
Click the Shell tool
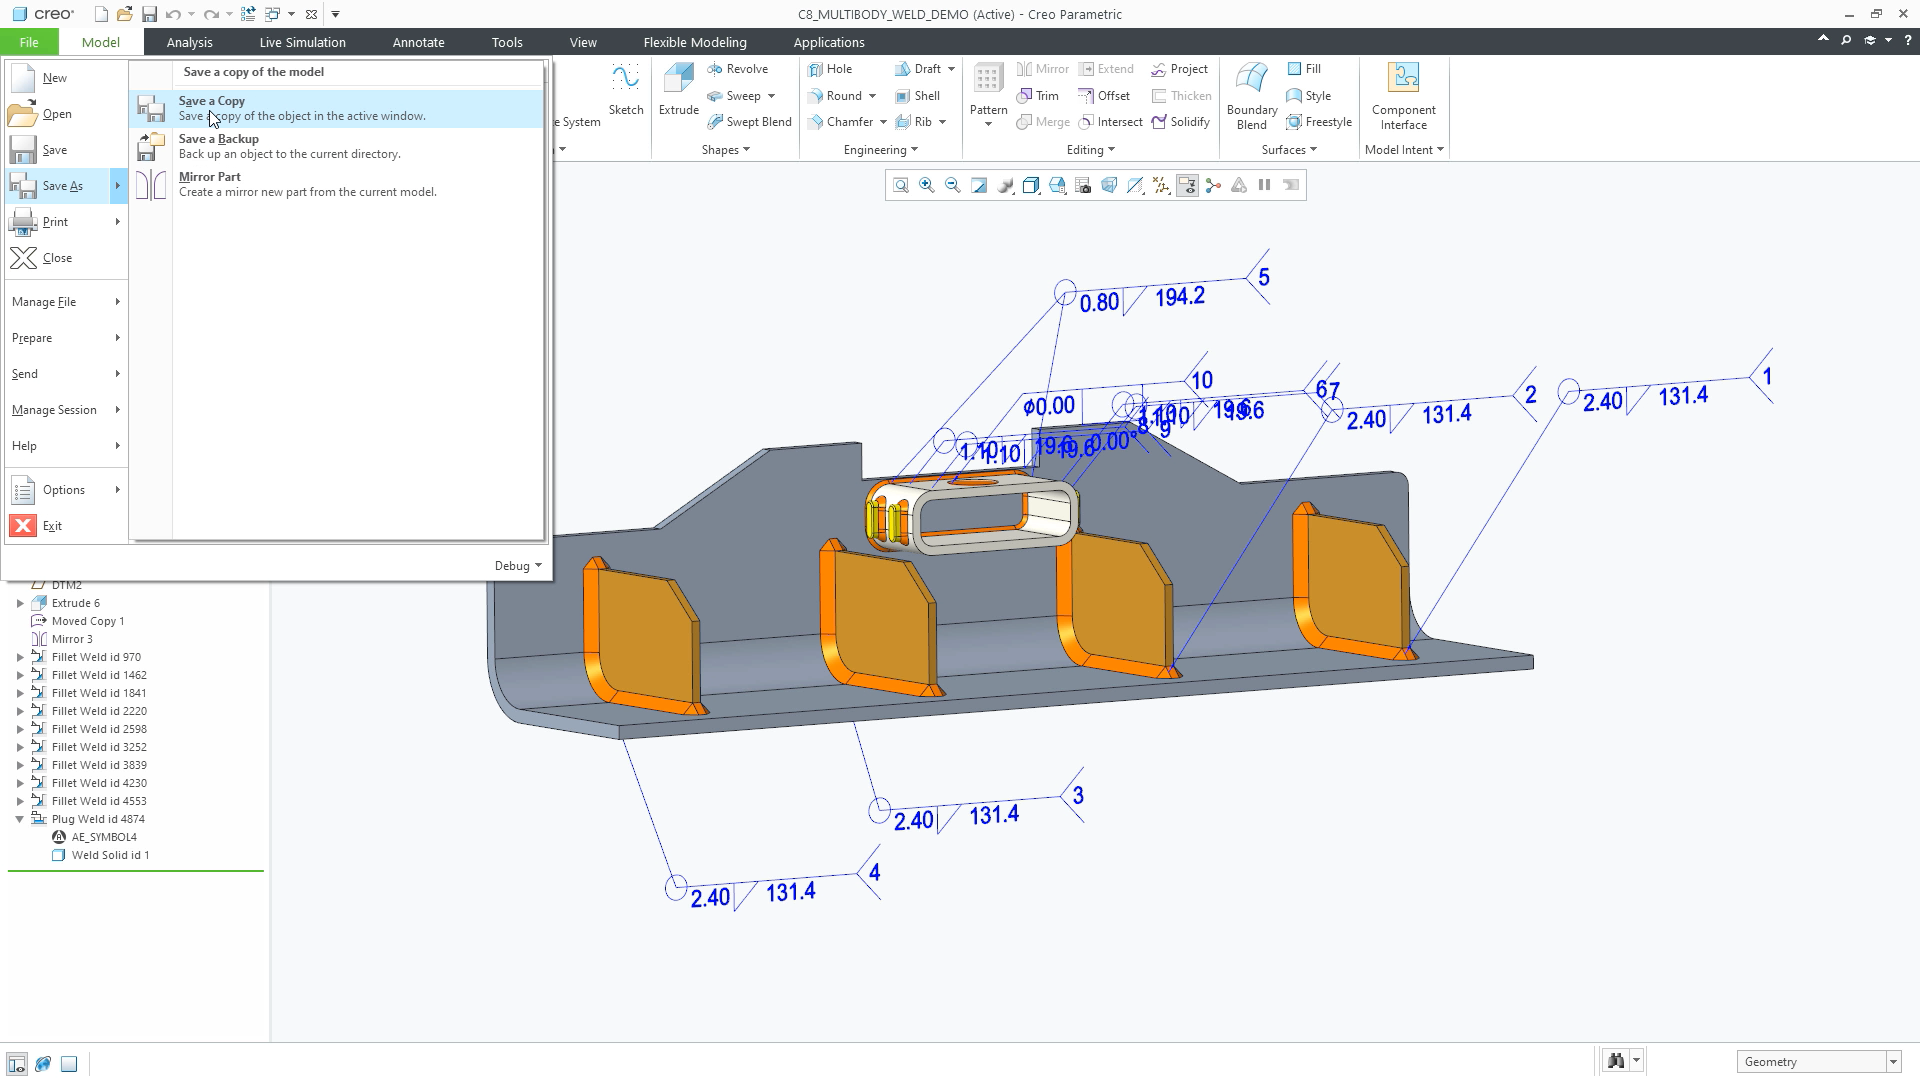coord(917,96)
